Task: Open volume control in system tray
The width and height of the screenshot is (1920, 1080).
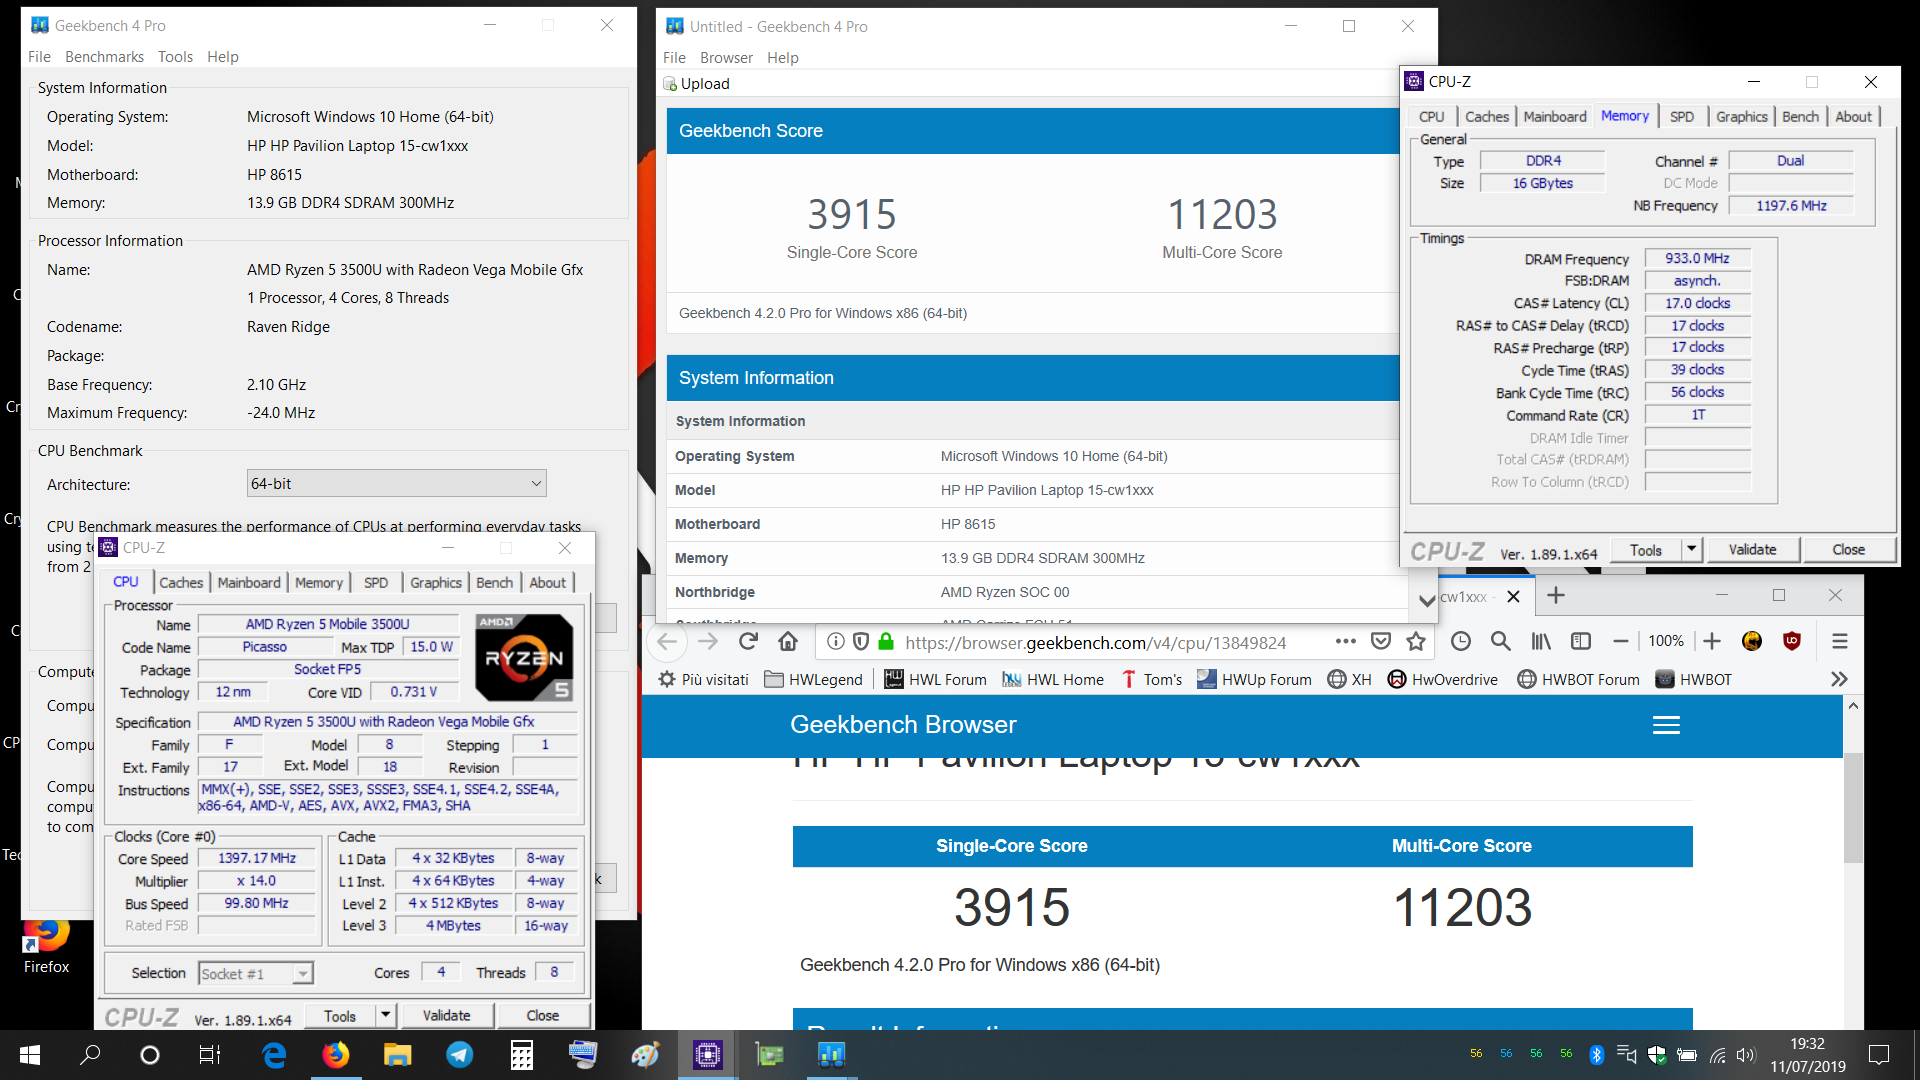Action: point(1746,1055)
